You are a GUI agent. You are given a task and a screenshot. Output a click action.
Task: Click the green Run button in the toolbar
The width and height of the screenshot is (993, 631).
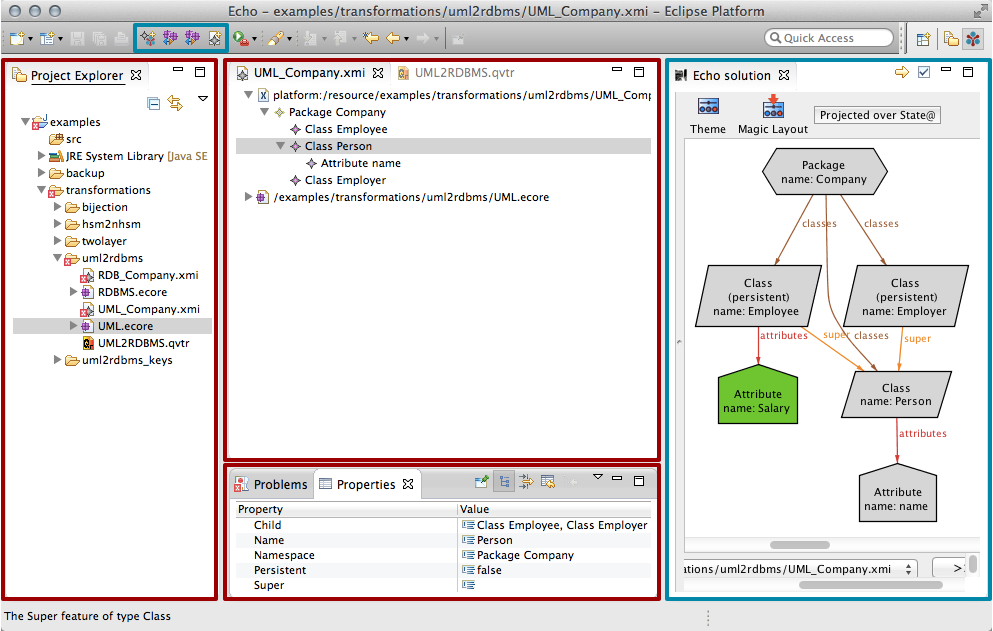(240, 38)
